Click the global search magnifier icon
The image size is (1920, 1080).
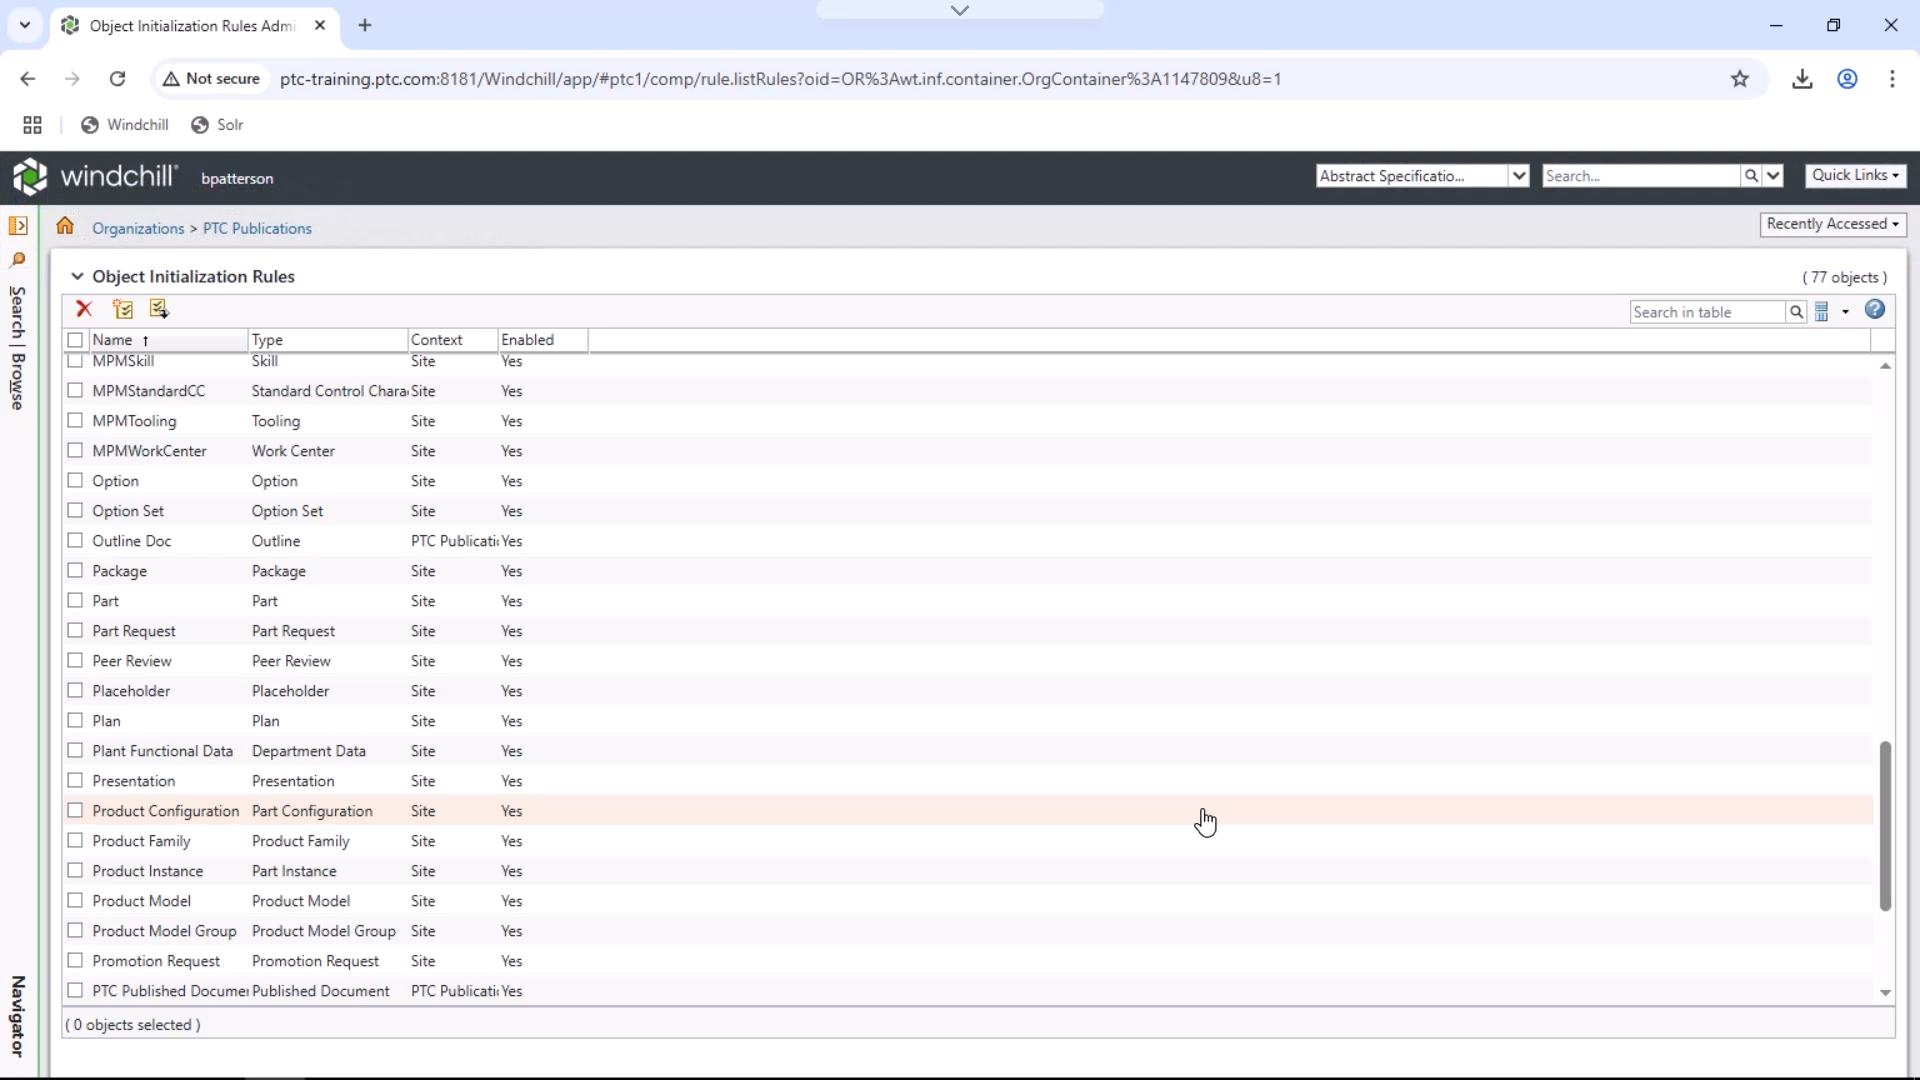coord(1751,176)
